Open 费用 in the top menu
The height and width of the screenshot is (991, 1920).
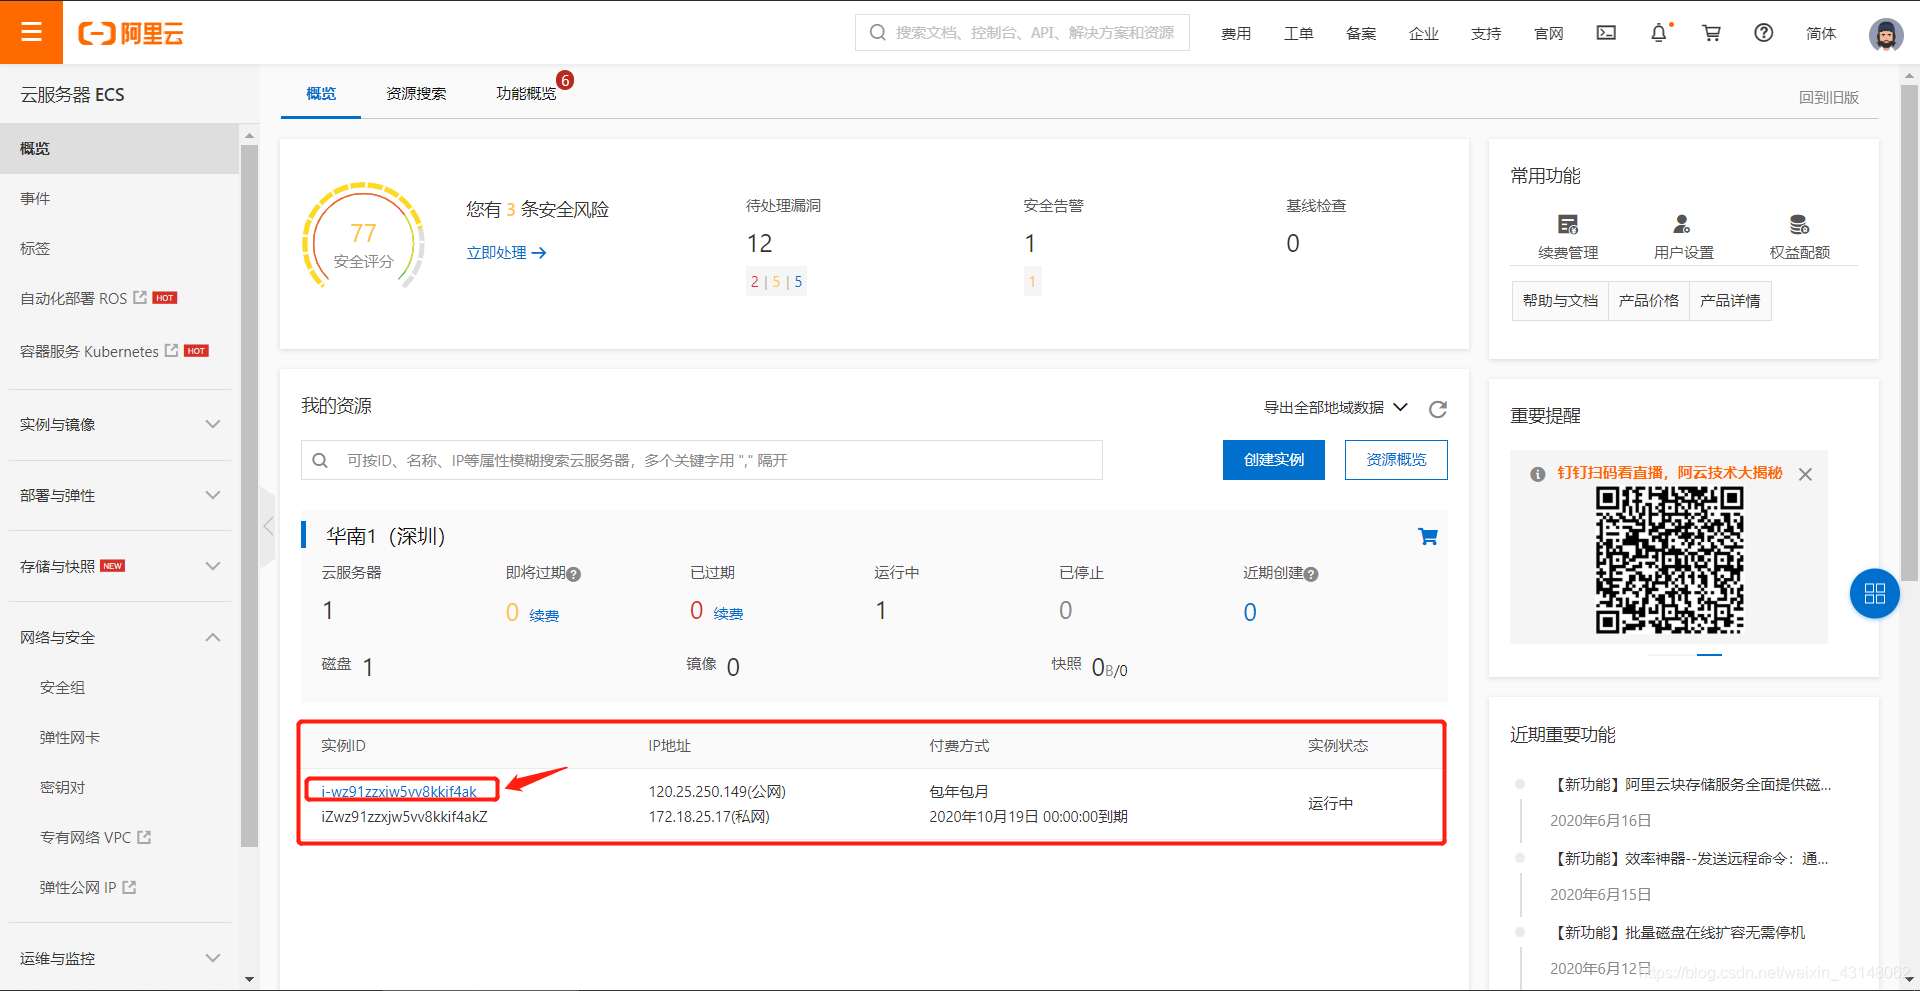pyautogui.click(x=1236, y=33)
